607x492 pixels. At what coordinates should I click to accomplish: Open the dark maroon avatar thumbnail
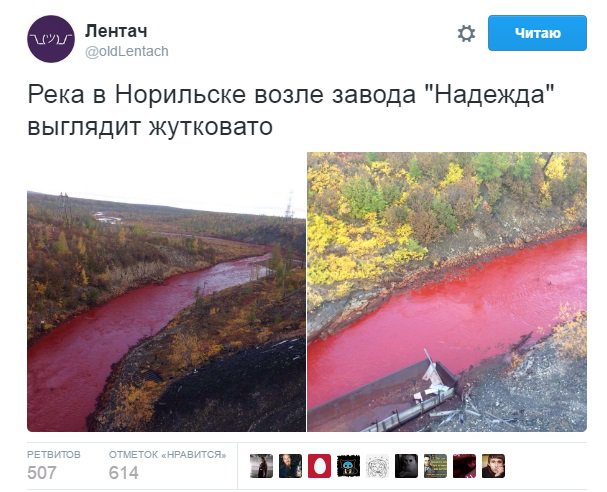[464, 466]
